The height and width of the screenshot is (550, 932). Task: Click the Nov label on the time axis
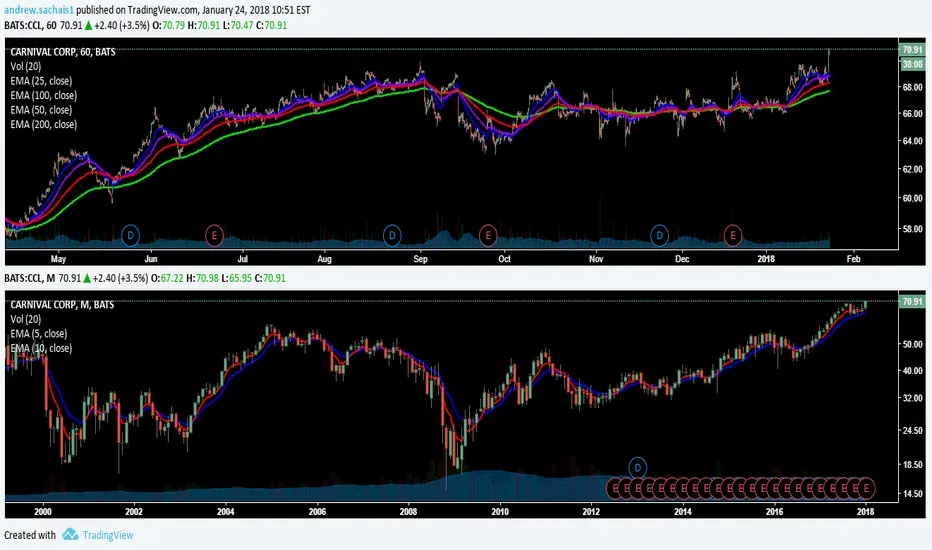[596, 259]
